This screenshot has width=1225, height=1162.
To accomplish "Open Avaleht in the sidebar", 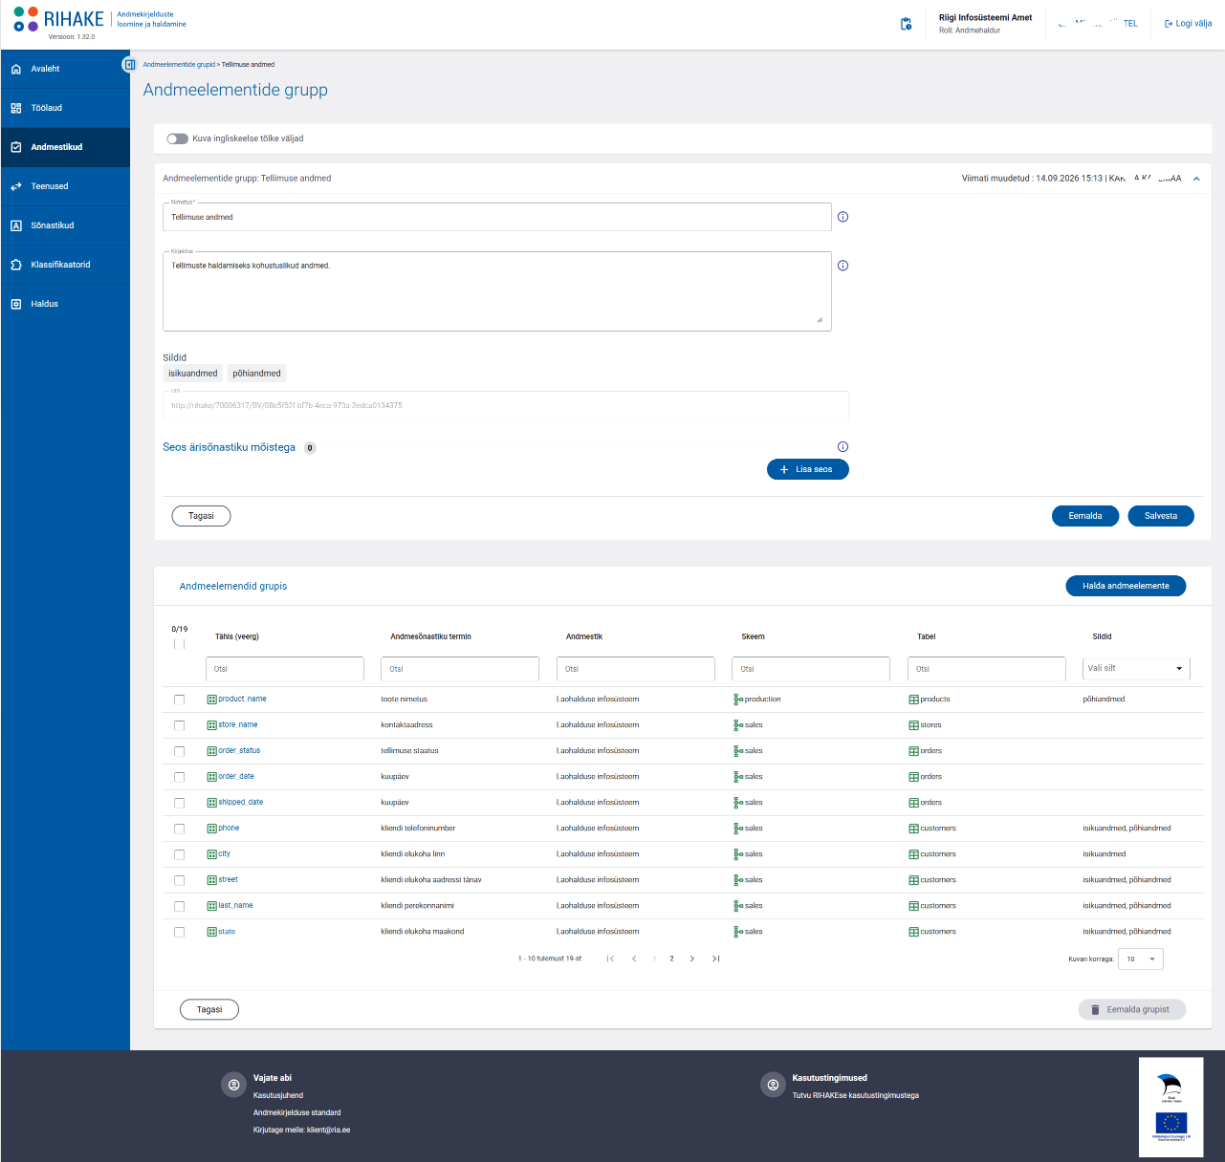I will pyautogui.click(x=65, y=69).
